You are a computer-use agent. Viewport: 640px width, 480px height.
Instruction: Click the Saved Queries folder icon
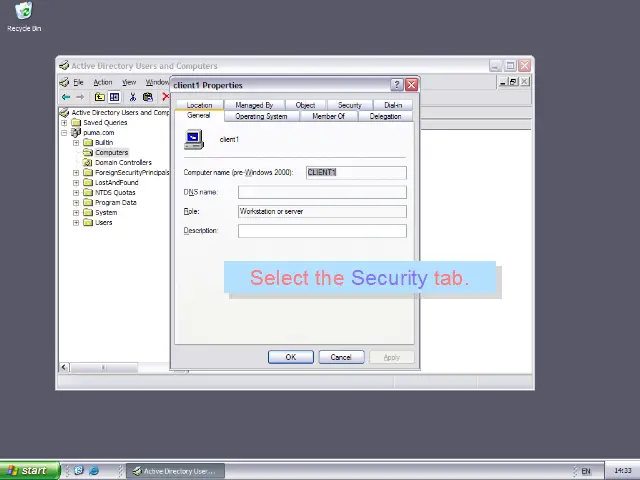[76, 122]
